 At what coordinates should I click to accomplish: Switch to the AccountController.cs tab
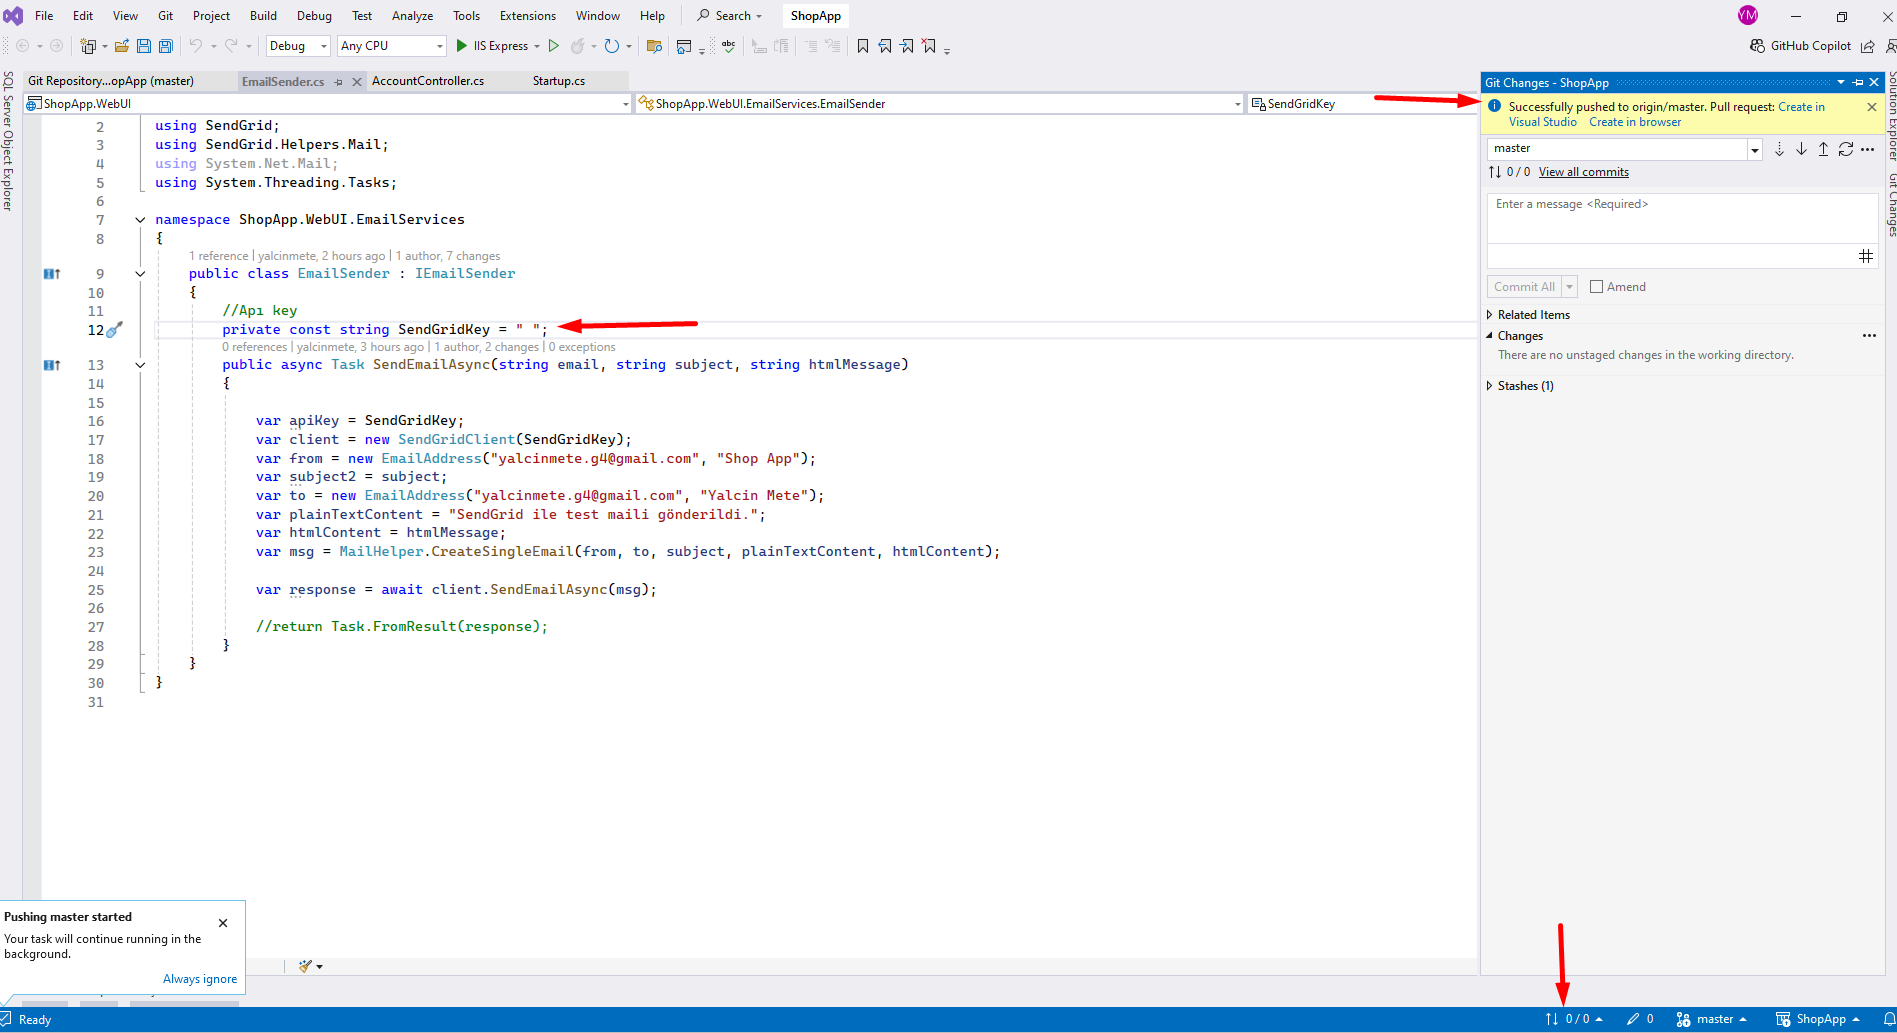[428, 81]
